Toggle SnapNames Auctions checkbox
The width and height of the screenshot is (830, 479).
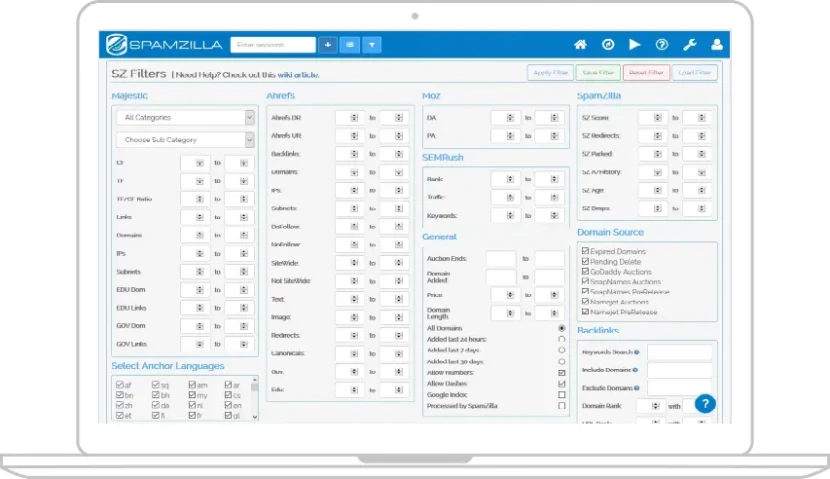(585, 282)
